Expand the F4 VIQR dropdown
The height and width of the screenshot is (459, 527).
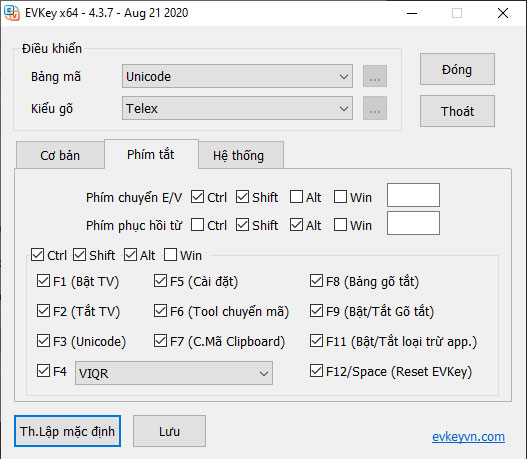[x=174, y=373]
